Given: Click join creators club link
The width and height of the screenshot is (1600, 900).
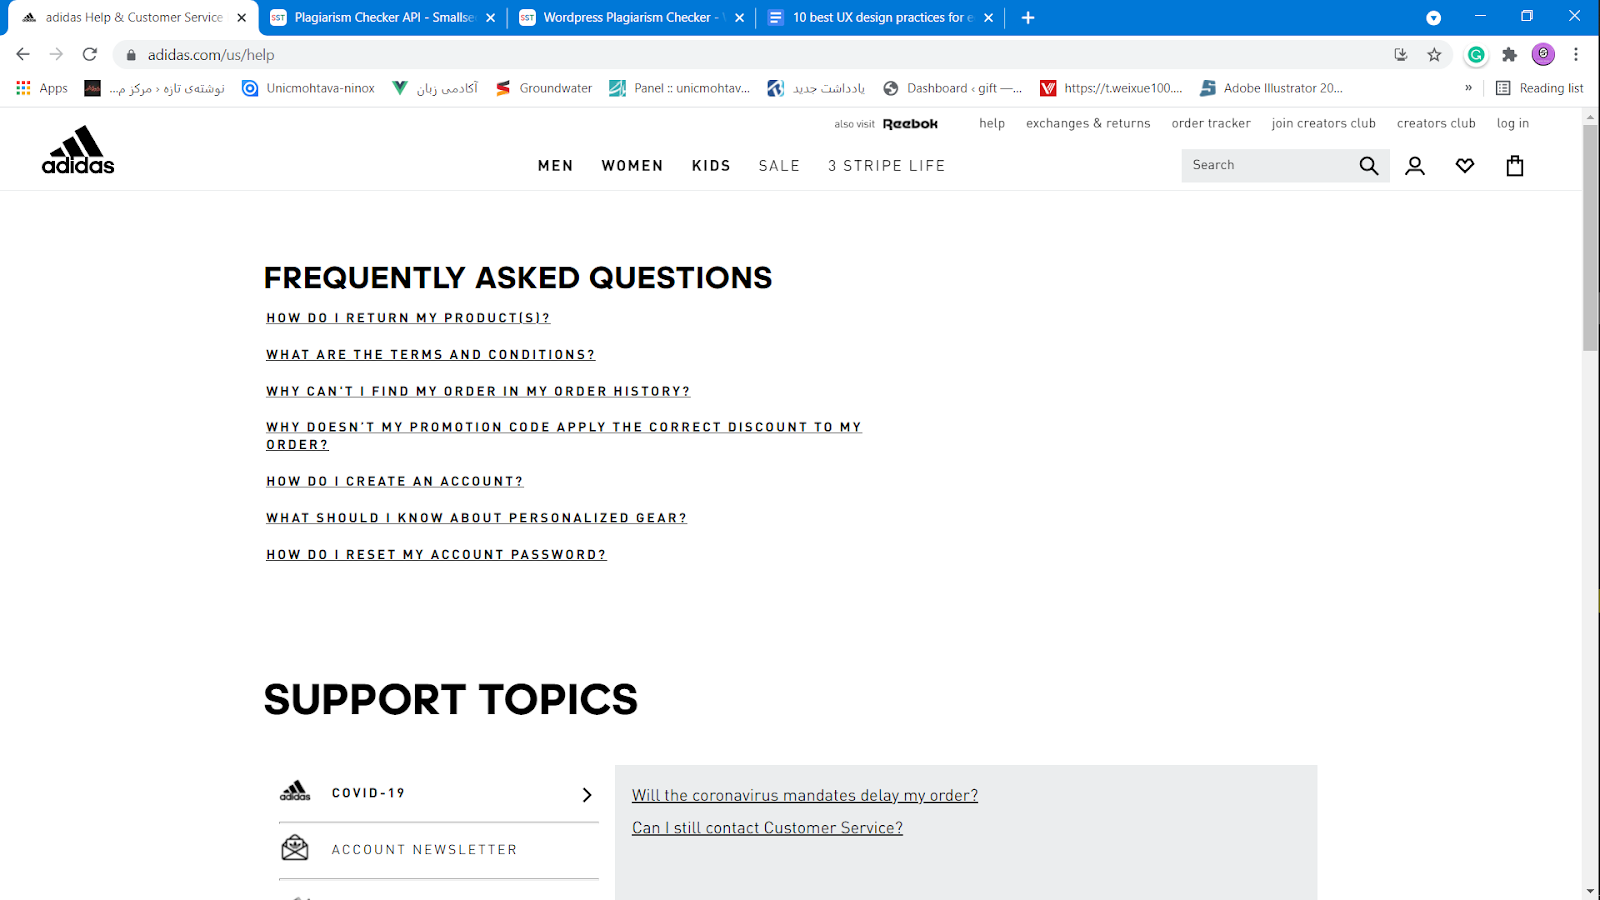Looking at the screenshot, I should point(1323,124).
